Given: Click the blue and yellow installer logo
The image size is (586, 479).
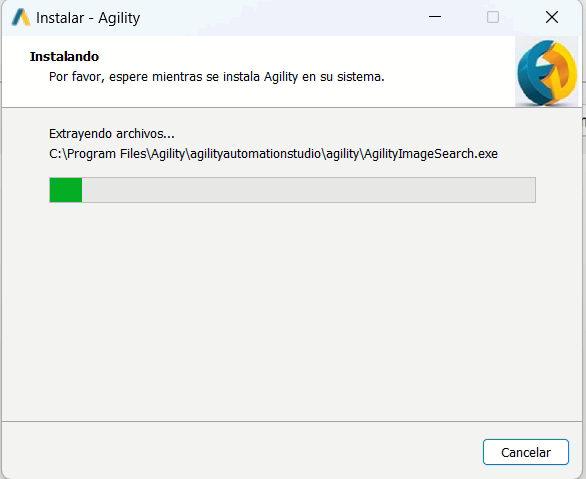Looking at the screenshot, I should pyautogui.click(x=546, y=71).
